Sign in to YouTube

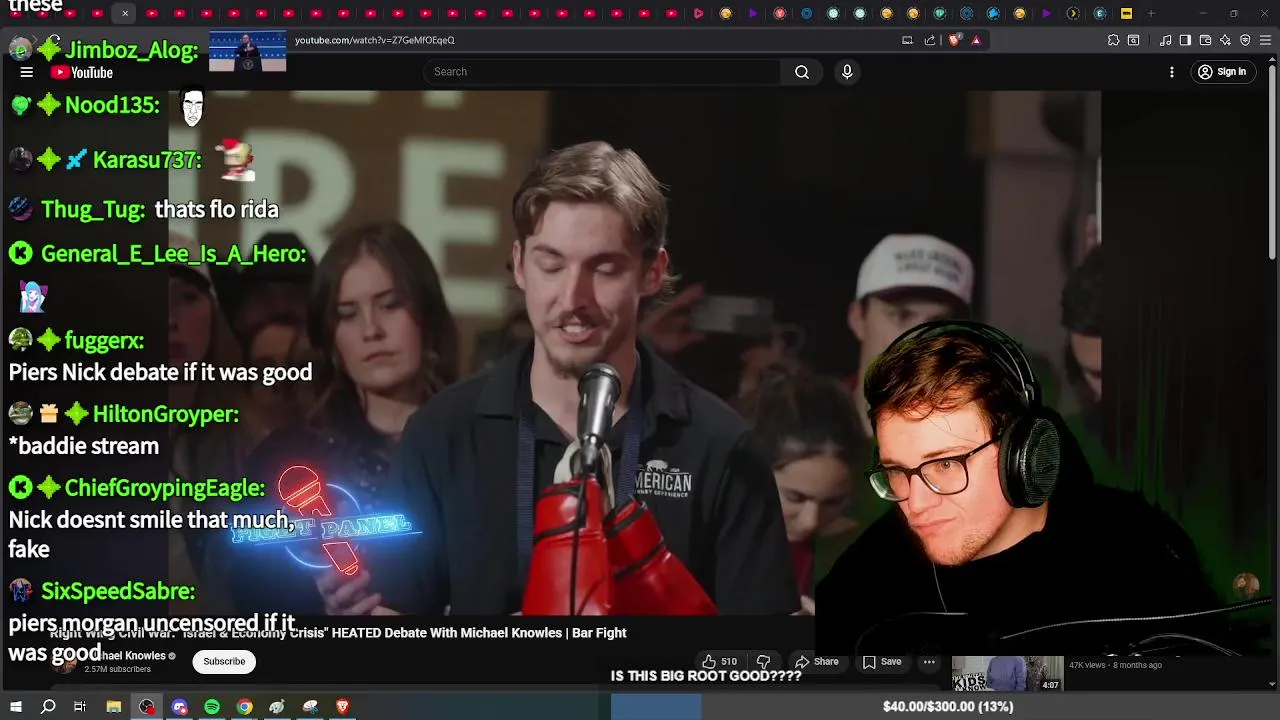(1222, 72)
